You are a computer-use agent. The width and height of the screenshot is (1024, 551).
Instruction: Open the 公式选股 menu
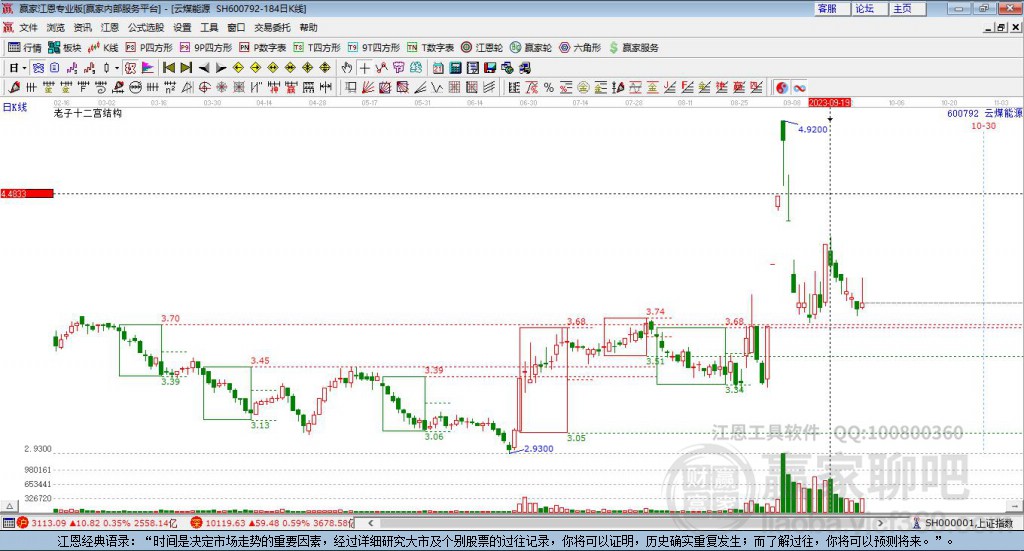pyautogui.click(x=146, y=27)
